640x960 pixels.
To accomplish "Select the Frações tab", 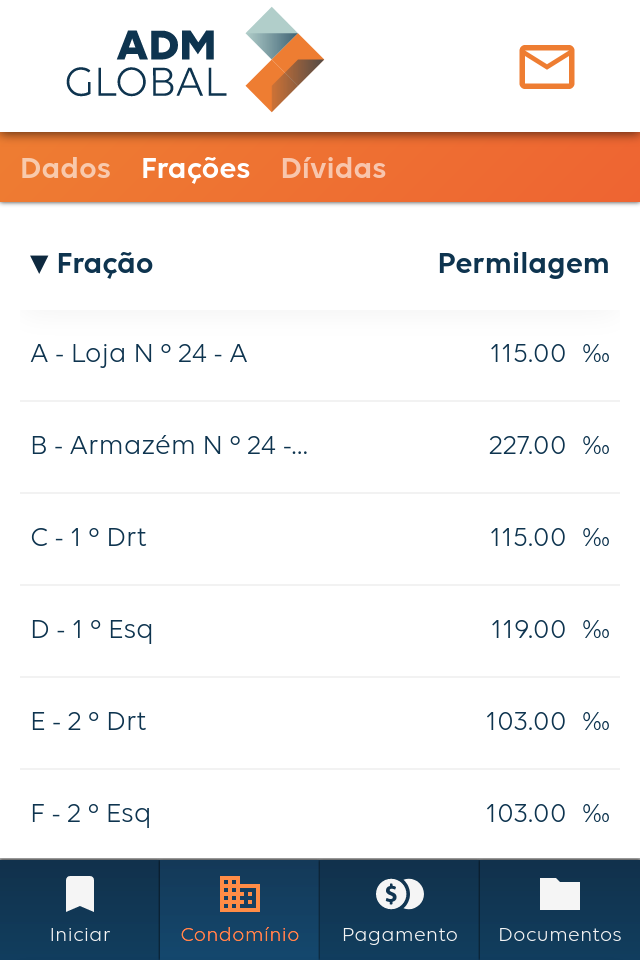I will (196, 168).
